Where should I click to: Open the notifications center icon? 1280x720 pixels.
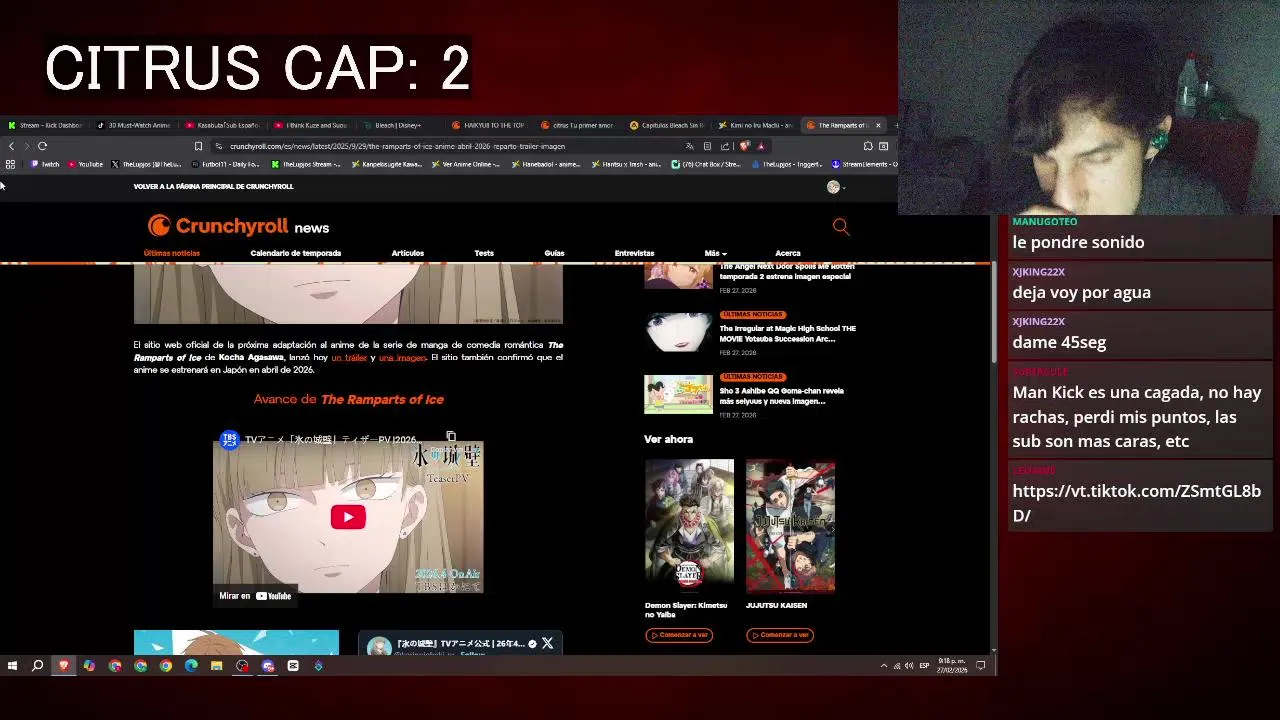tap(981, 666)
